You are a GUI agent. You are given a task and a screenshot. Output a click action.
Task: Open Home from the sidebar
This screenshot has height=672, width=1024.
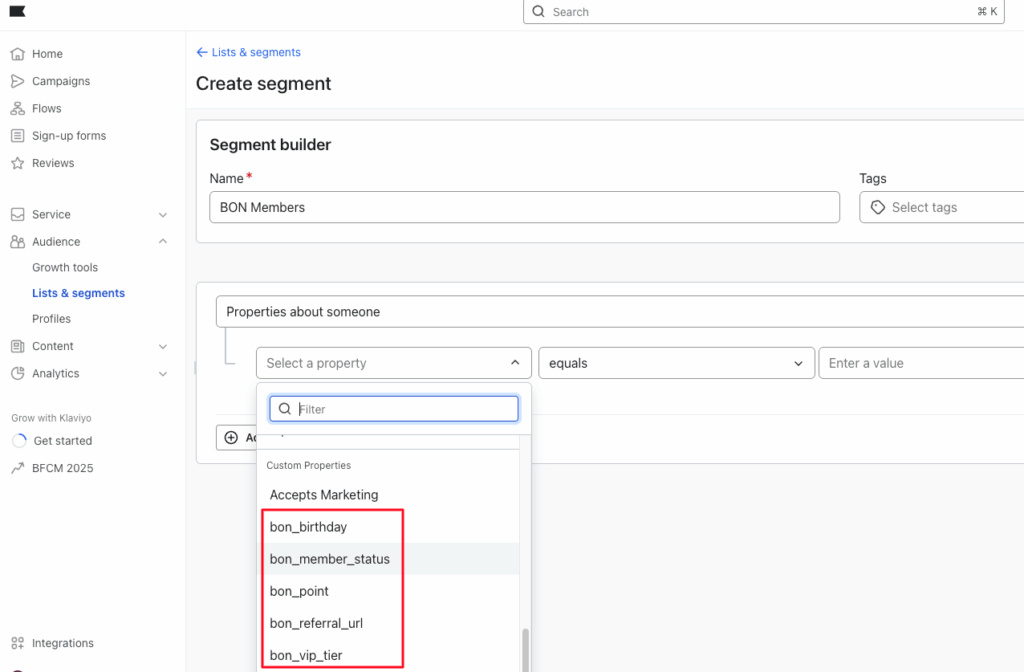pyautogui.click(x=47, y=54)
